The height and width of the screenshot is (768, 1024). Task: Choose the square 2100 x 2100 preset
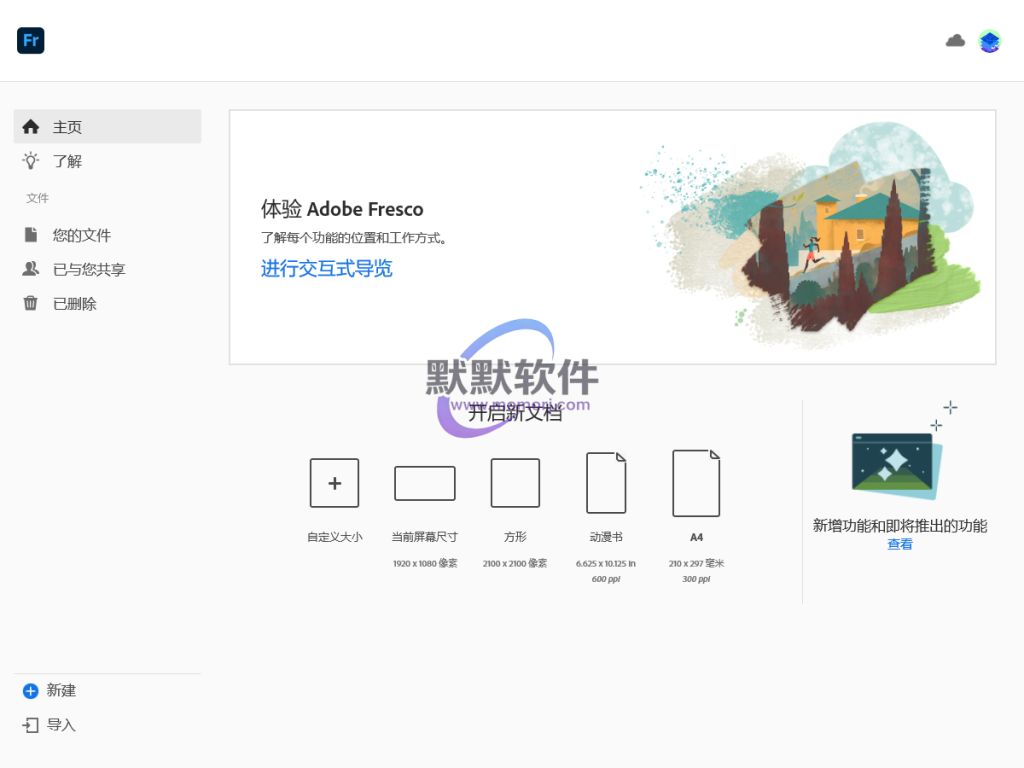click(x=515, y=483)
